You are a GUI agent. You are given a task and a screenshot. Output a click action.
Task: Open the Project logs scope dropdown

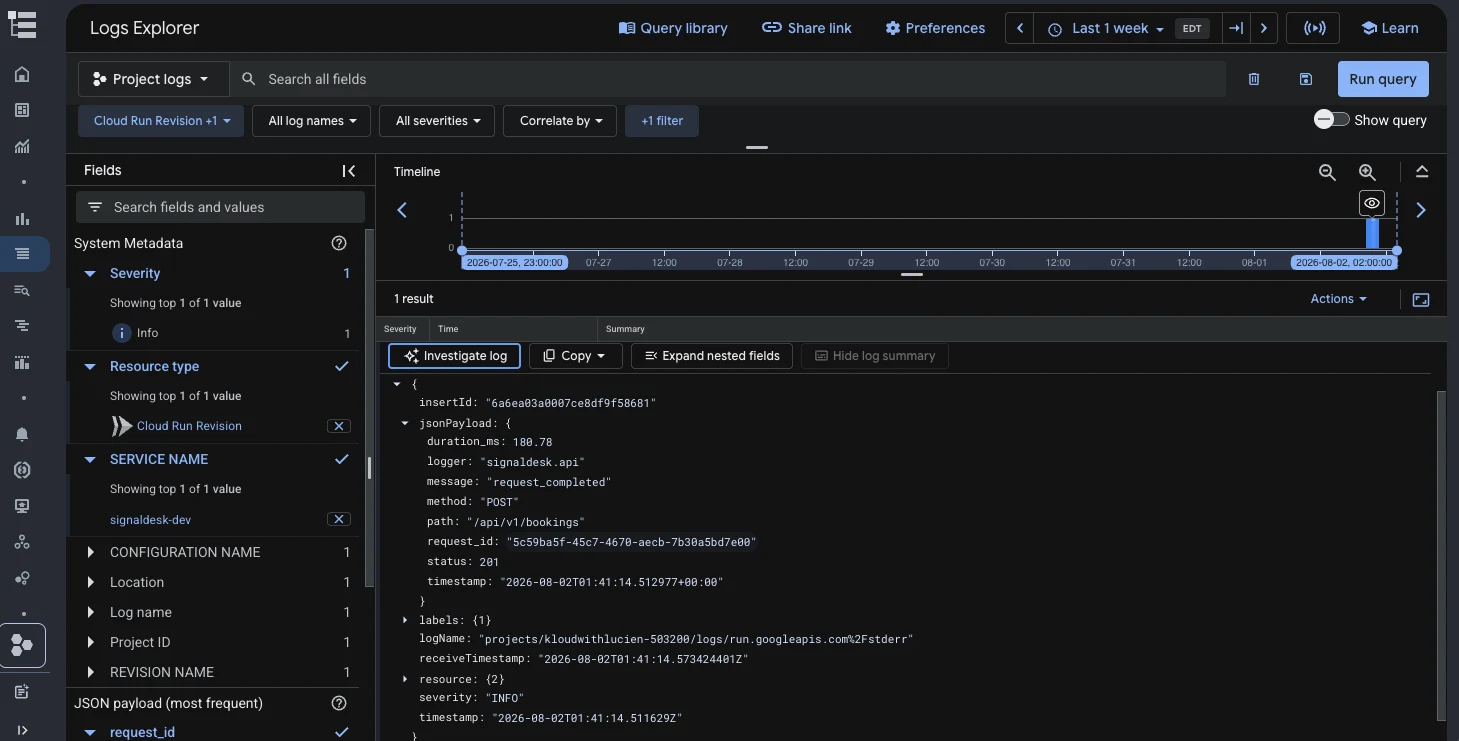(x=154, y=79)
